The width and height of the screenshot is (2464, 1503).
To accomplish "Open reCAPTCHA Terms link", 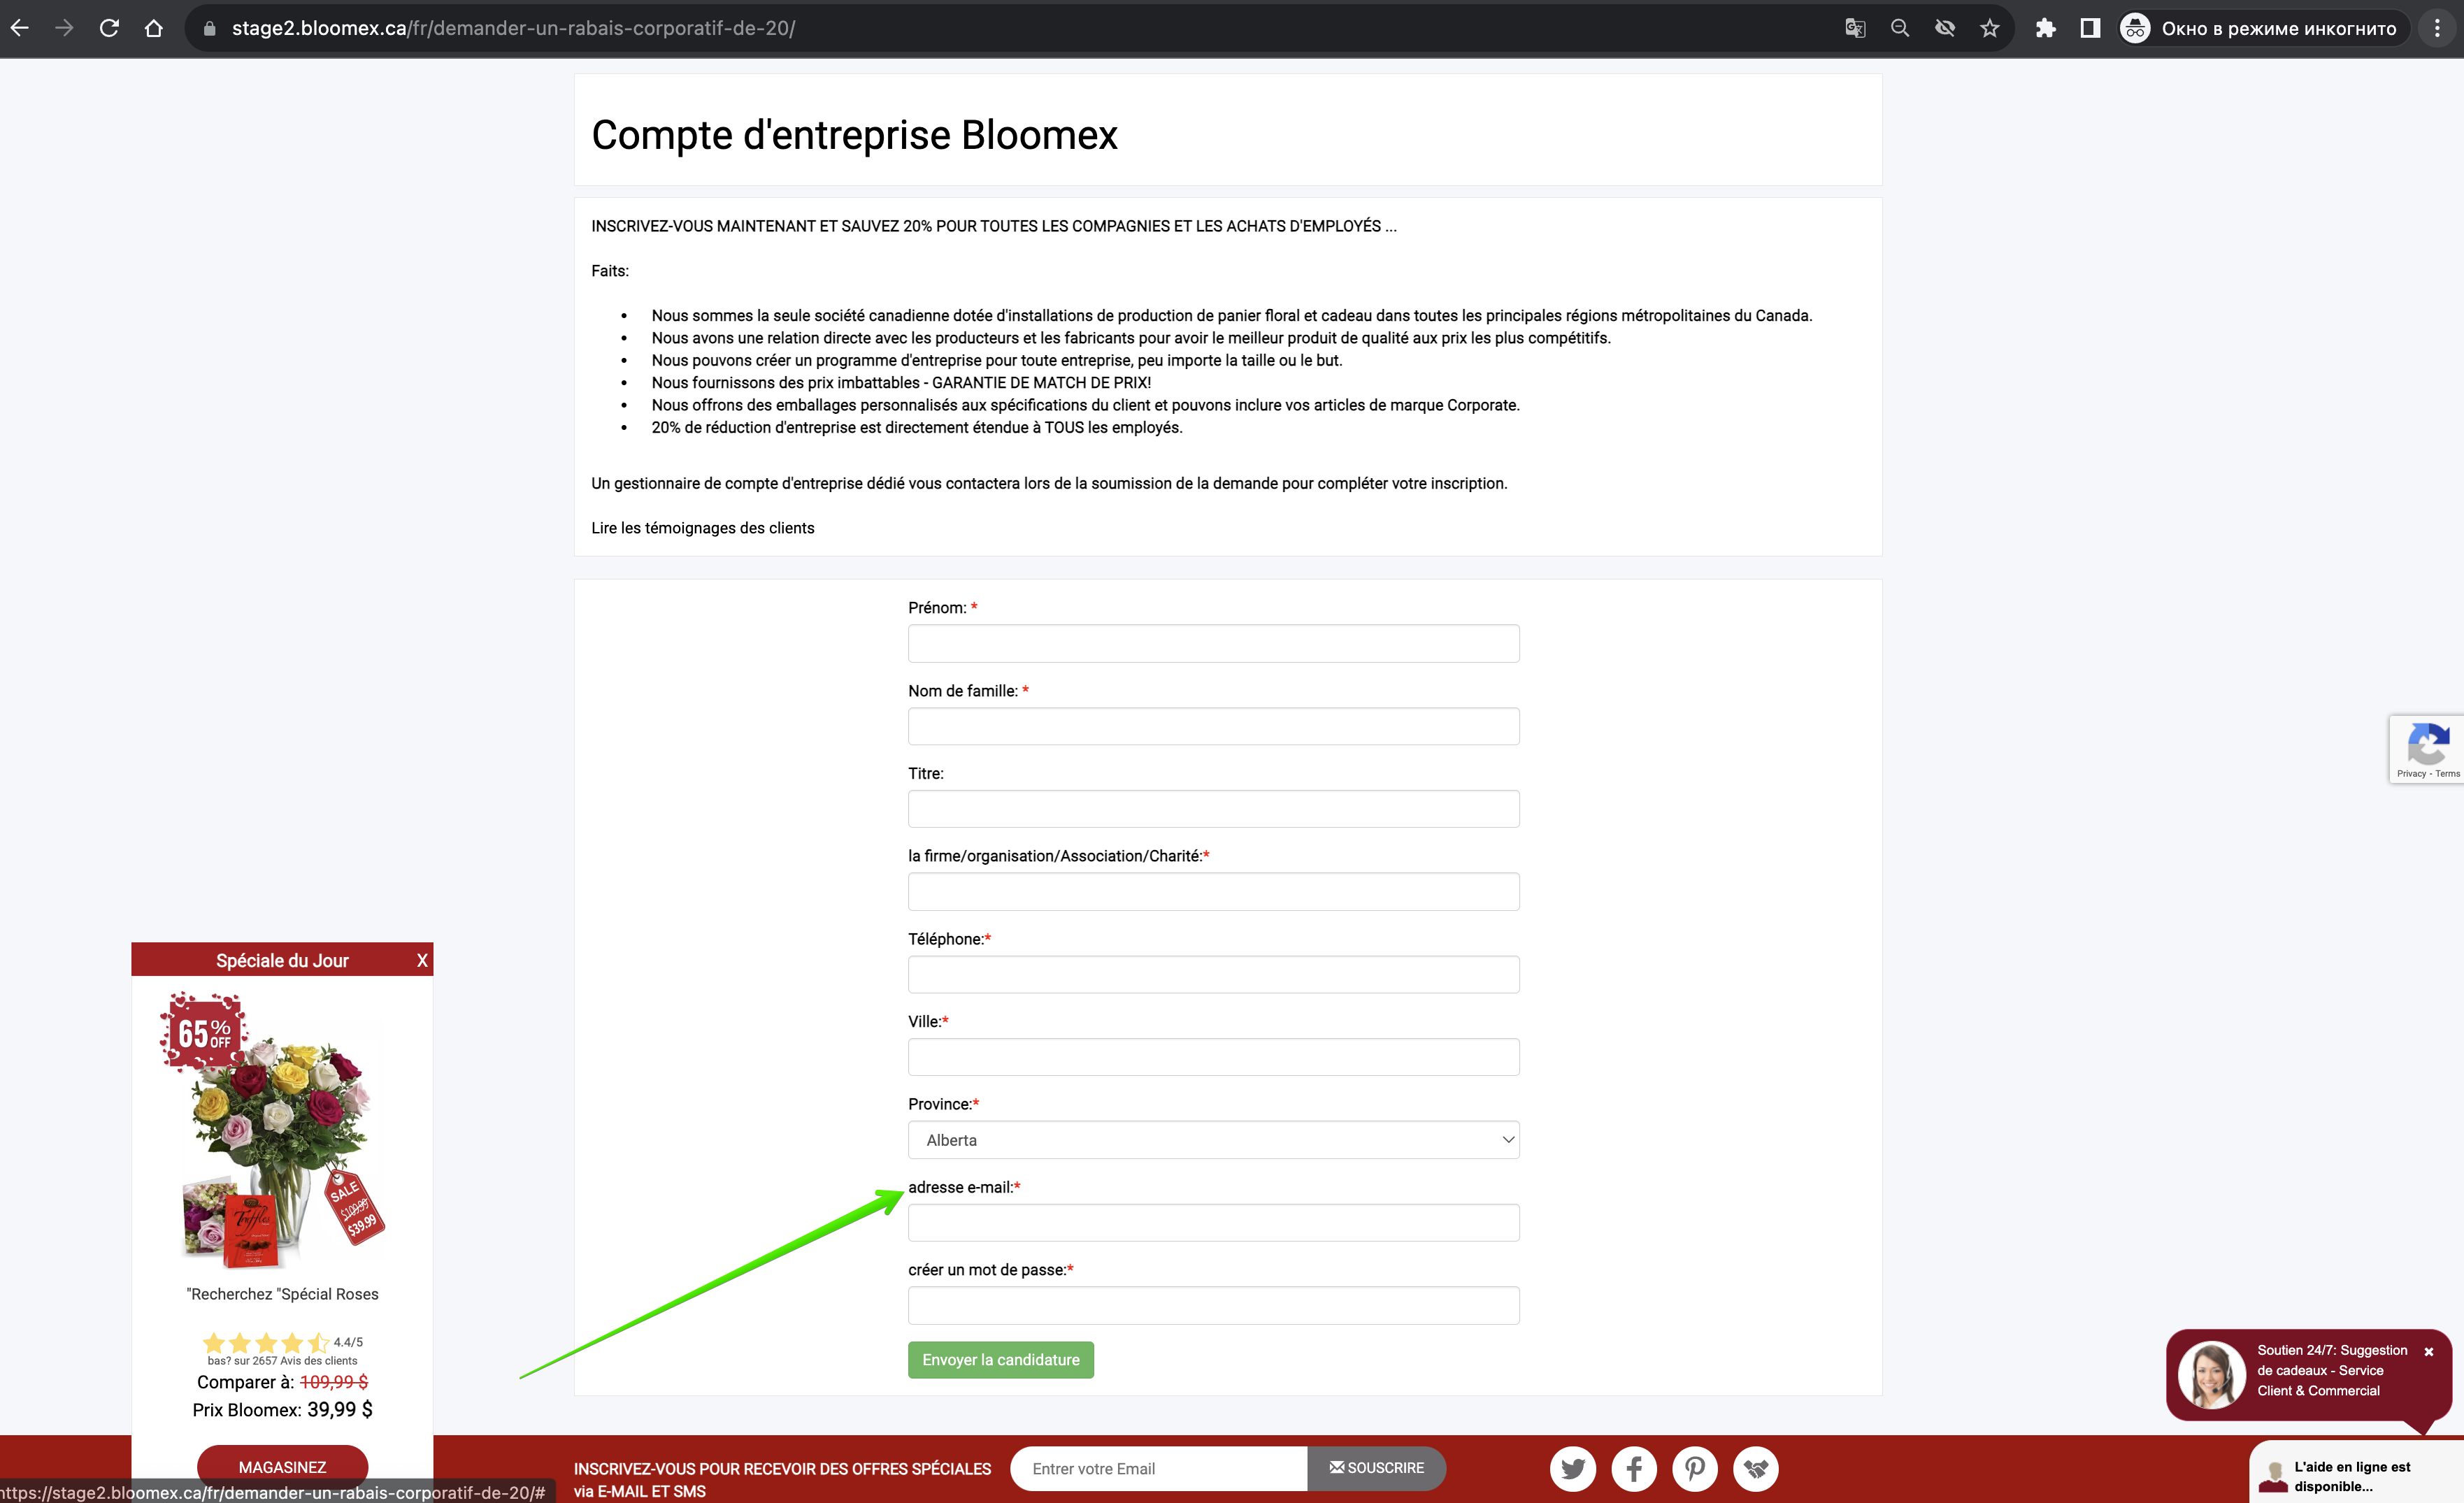I will [2448, 773].
